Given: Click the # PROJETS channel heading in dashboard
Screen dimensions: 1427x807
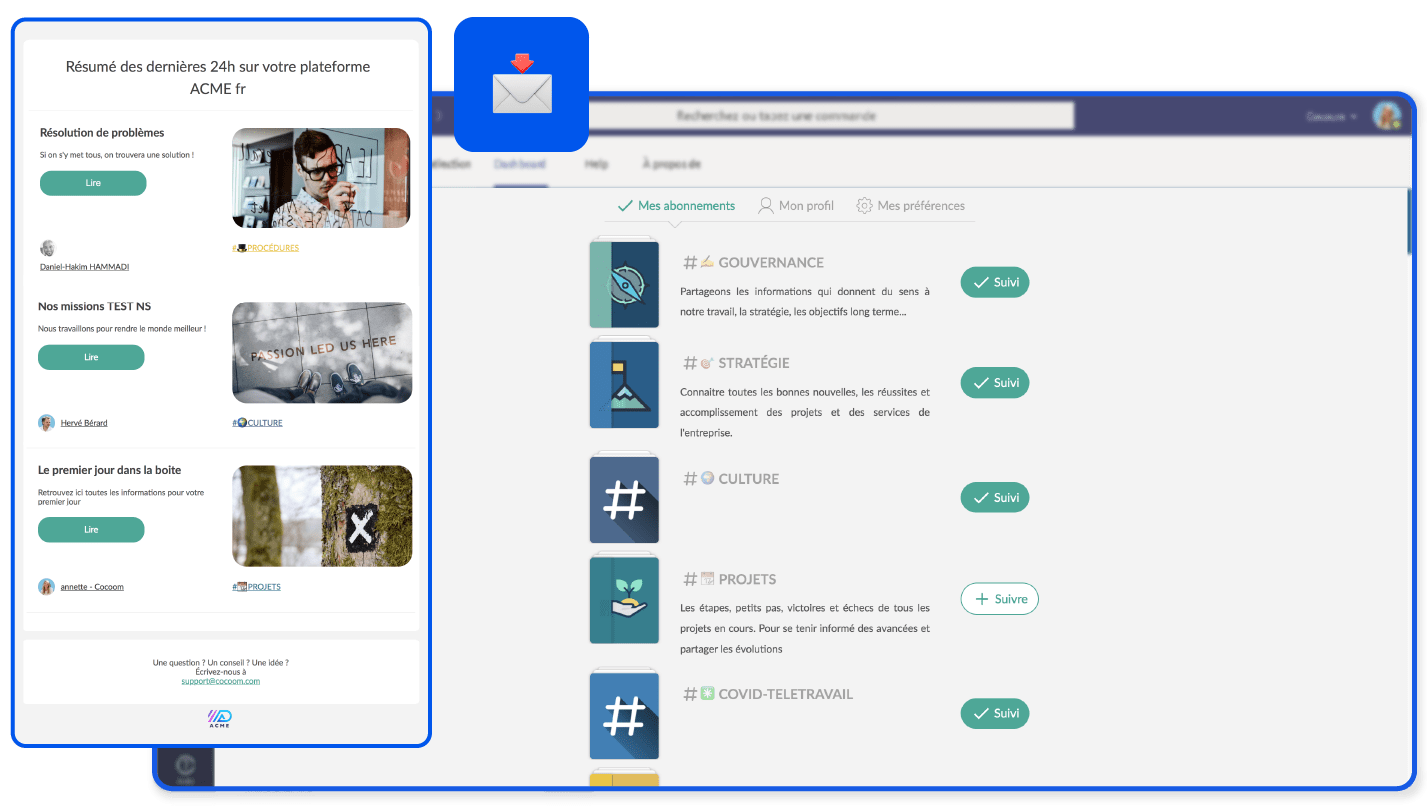Looking at the screenshot, I should point(729,579).
